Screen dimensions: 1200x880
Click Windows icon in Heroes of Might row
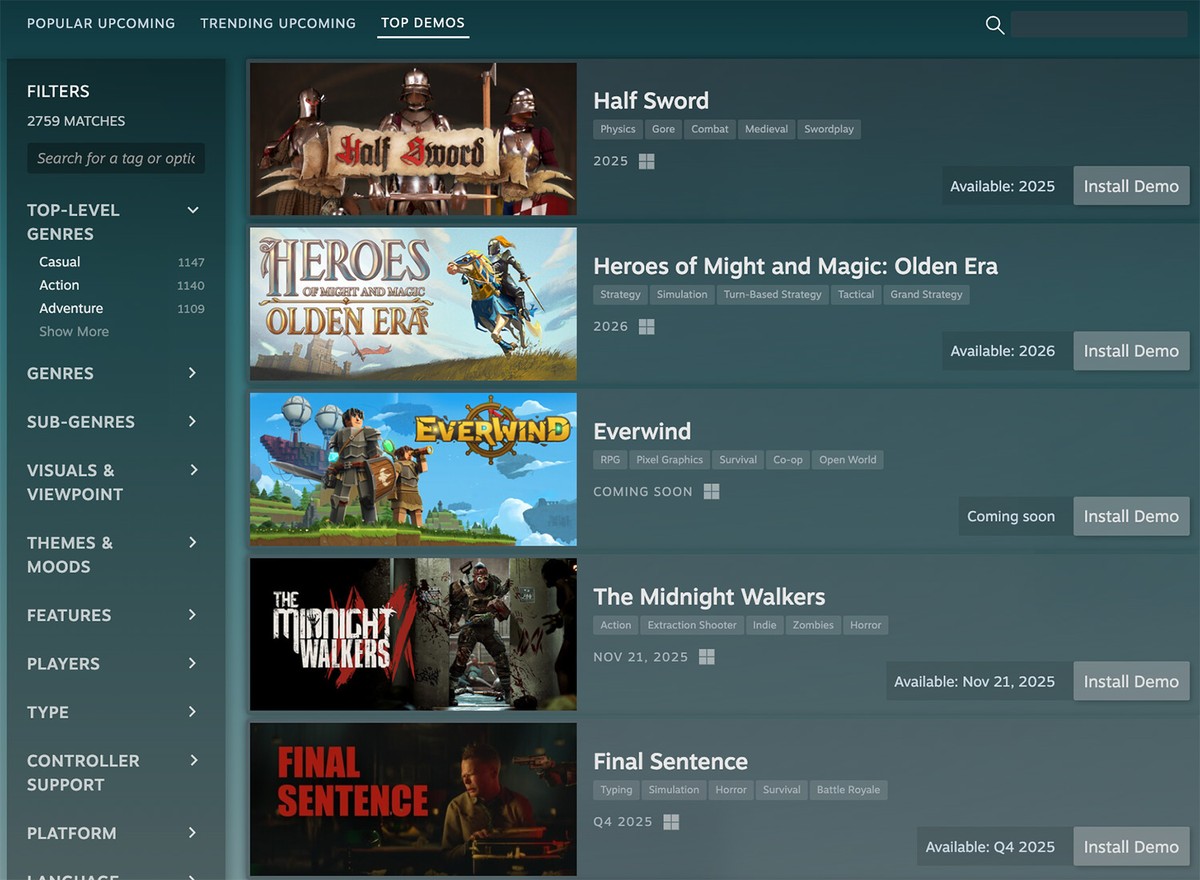click(647, 326)
